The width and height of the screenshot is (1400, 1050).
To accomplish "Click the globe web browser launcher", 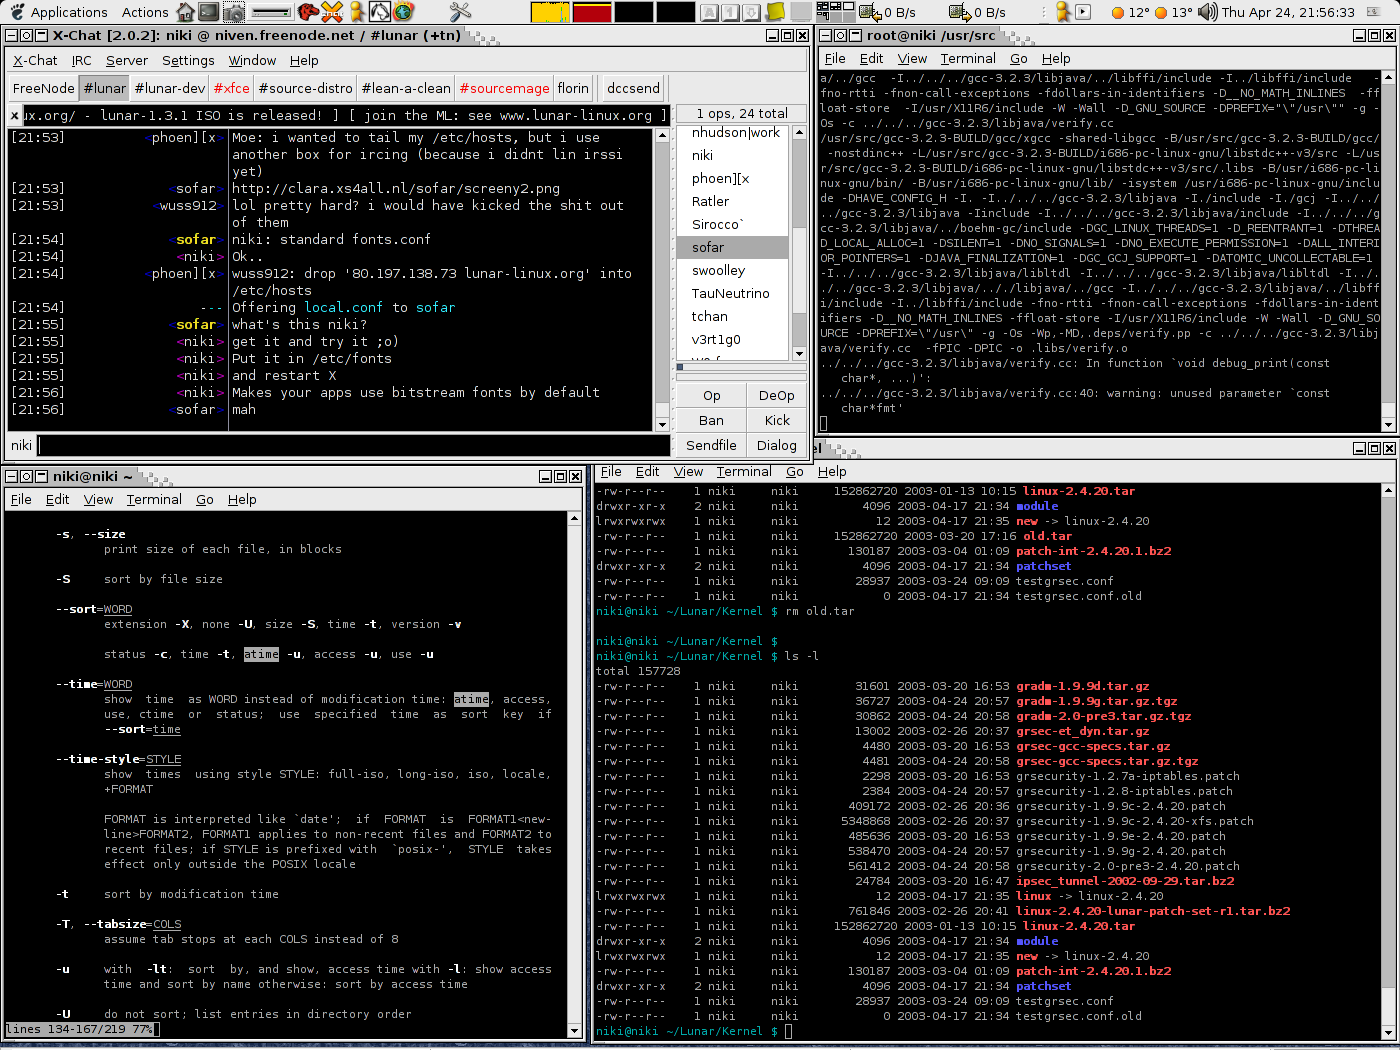I will pos(404,12).
